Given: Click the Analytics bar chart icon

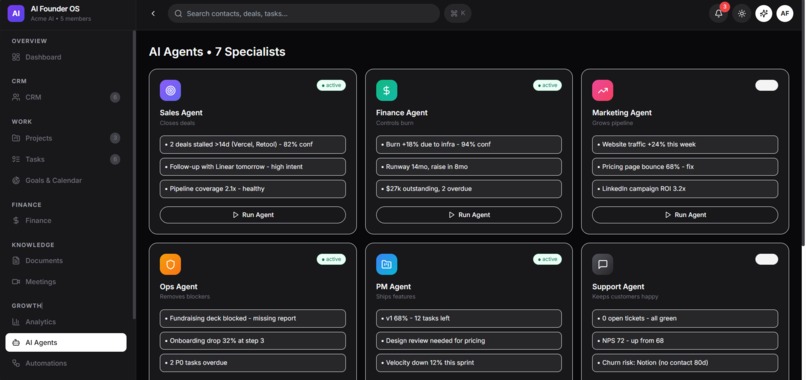Looking at the screenshot, I should coord(16,322).
